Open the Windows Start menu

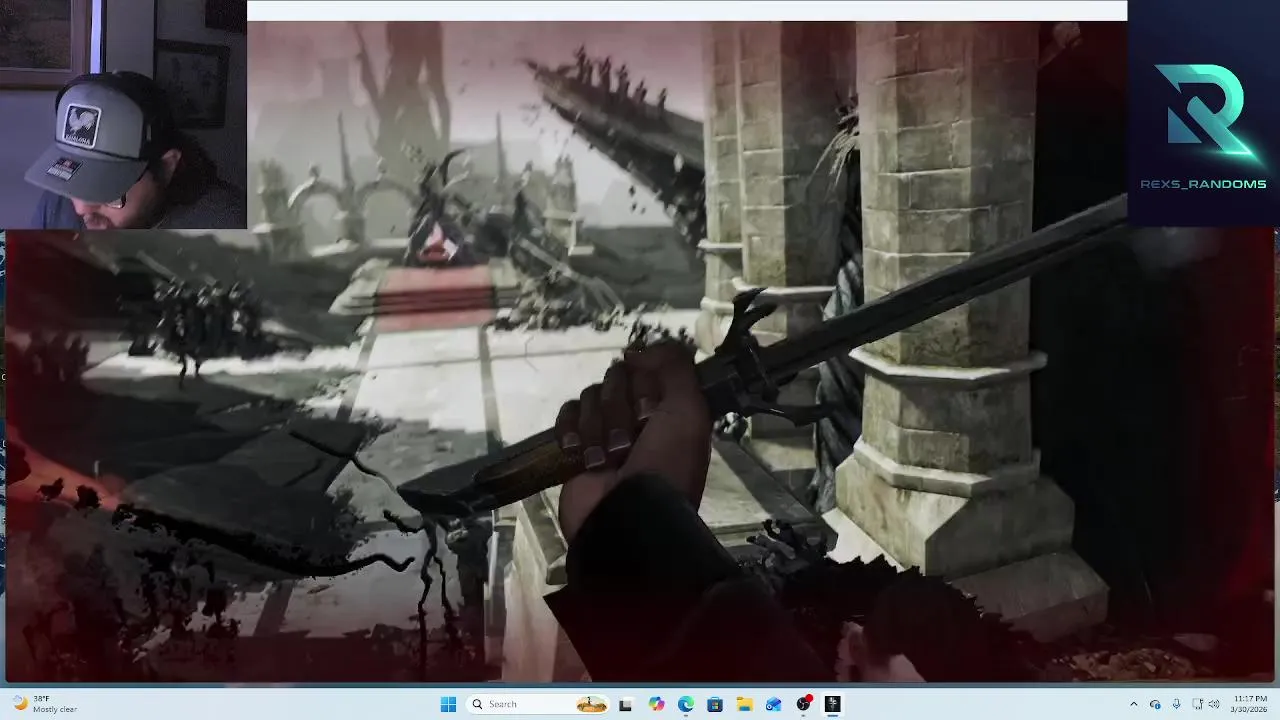coord(448,704)
